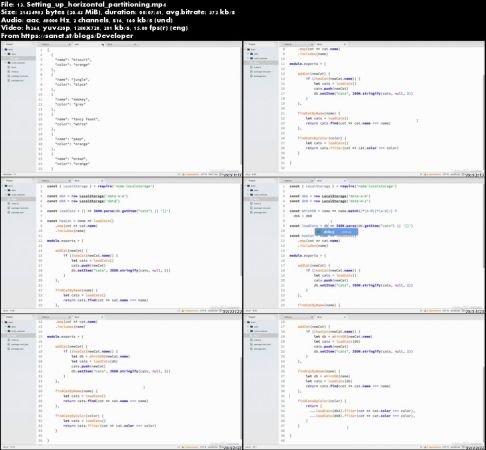
Task: Open the bottom-left code thumbnail
Action: click(x=121, y=381)
